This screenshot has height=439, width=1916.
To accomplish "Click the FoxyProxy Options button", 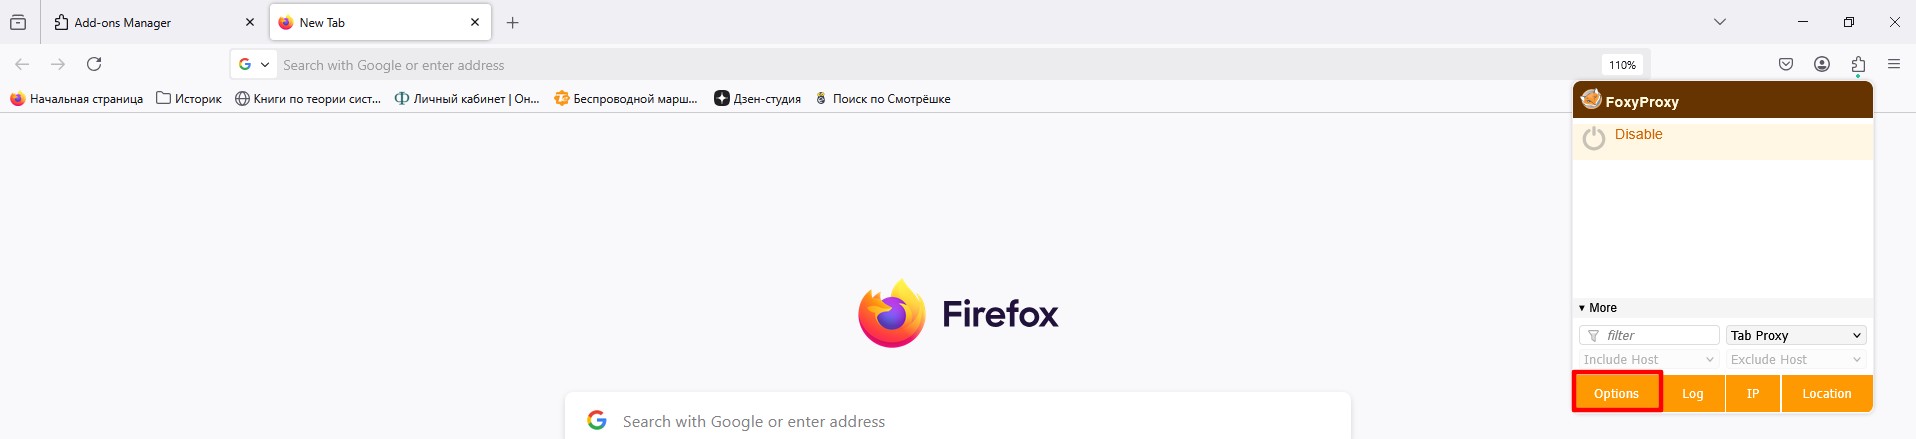I will point(1616,393).
